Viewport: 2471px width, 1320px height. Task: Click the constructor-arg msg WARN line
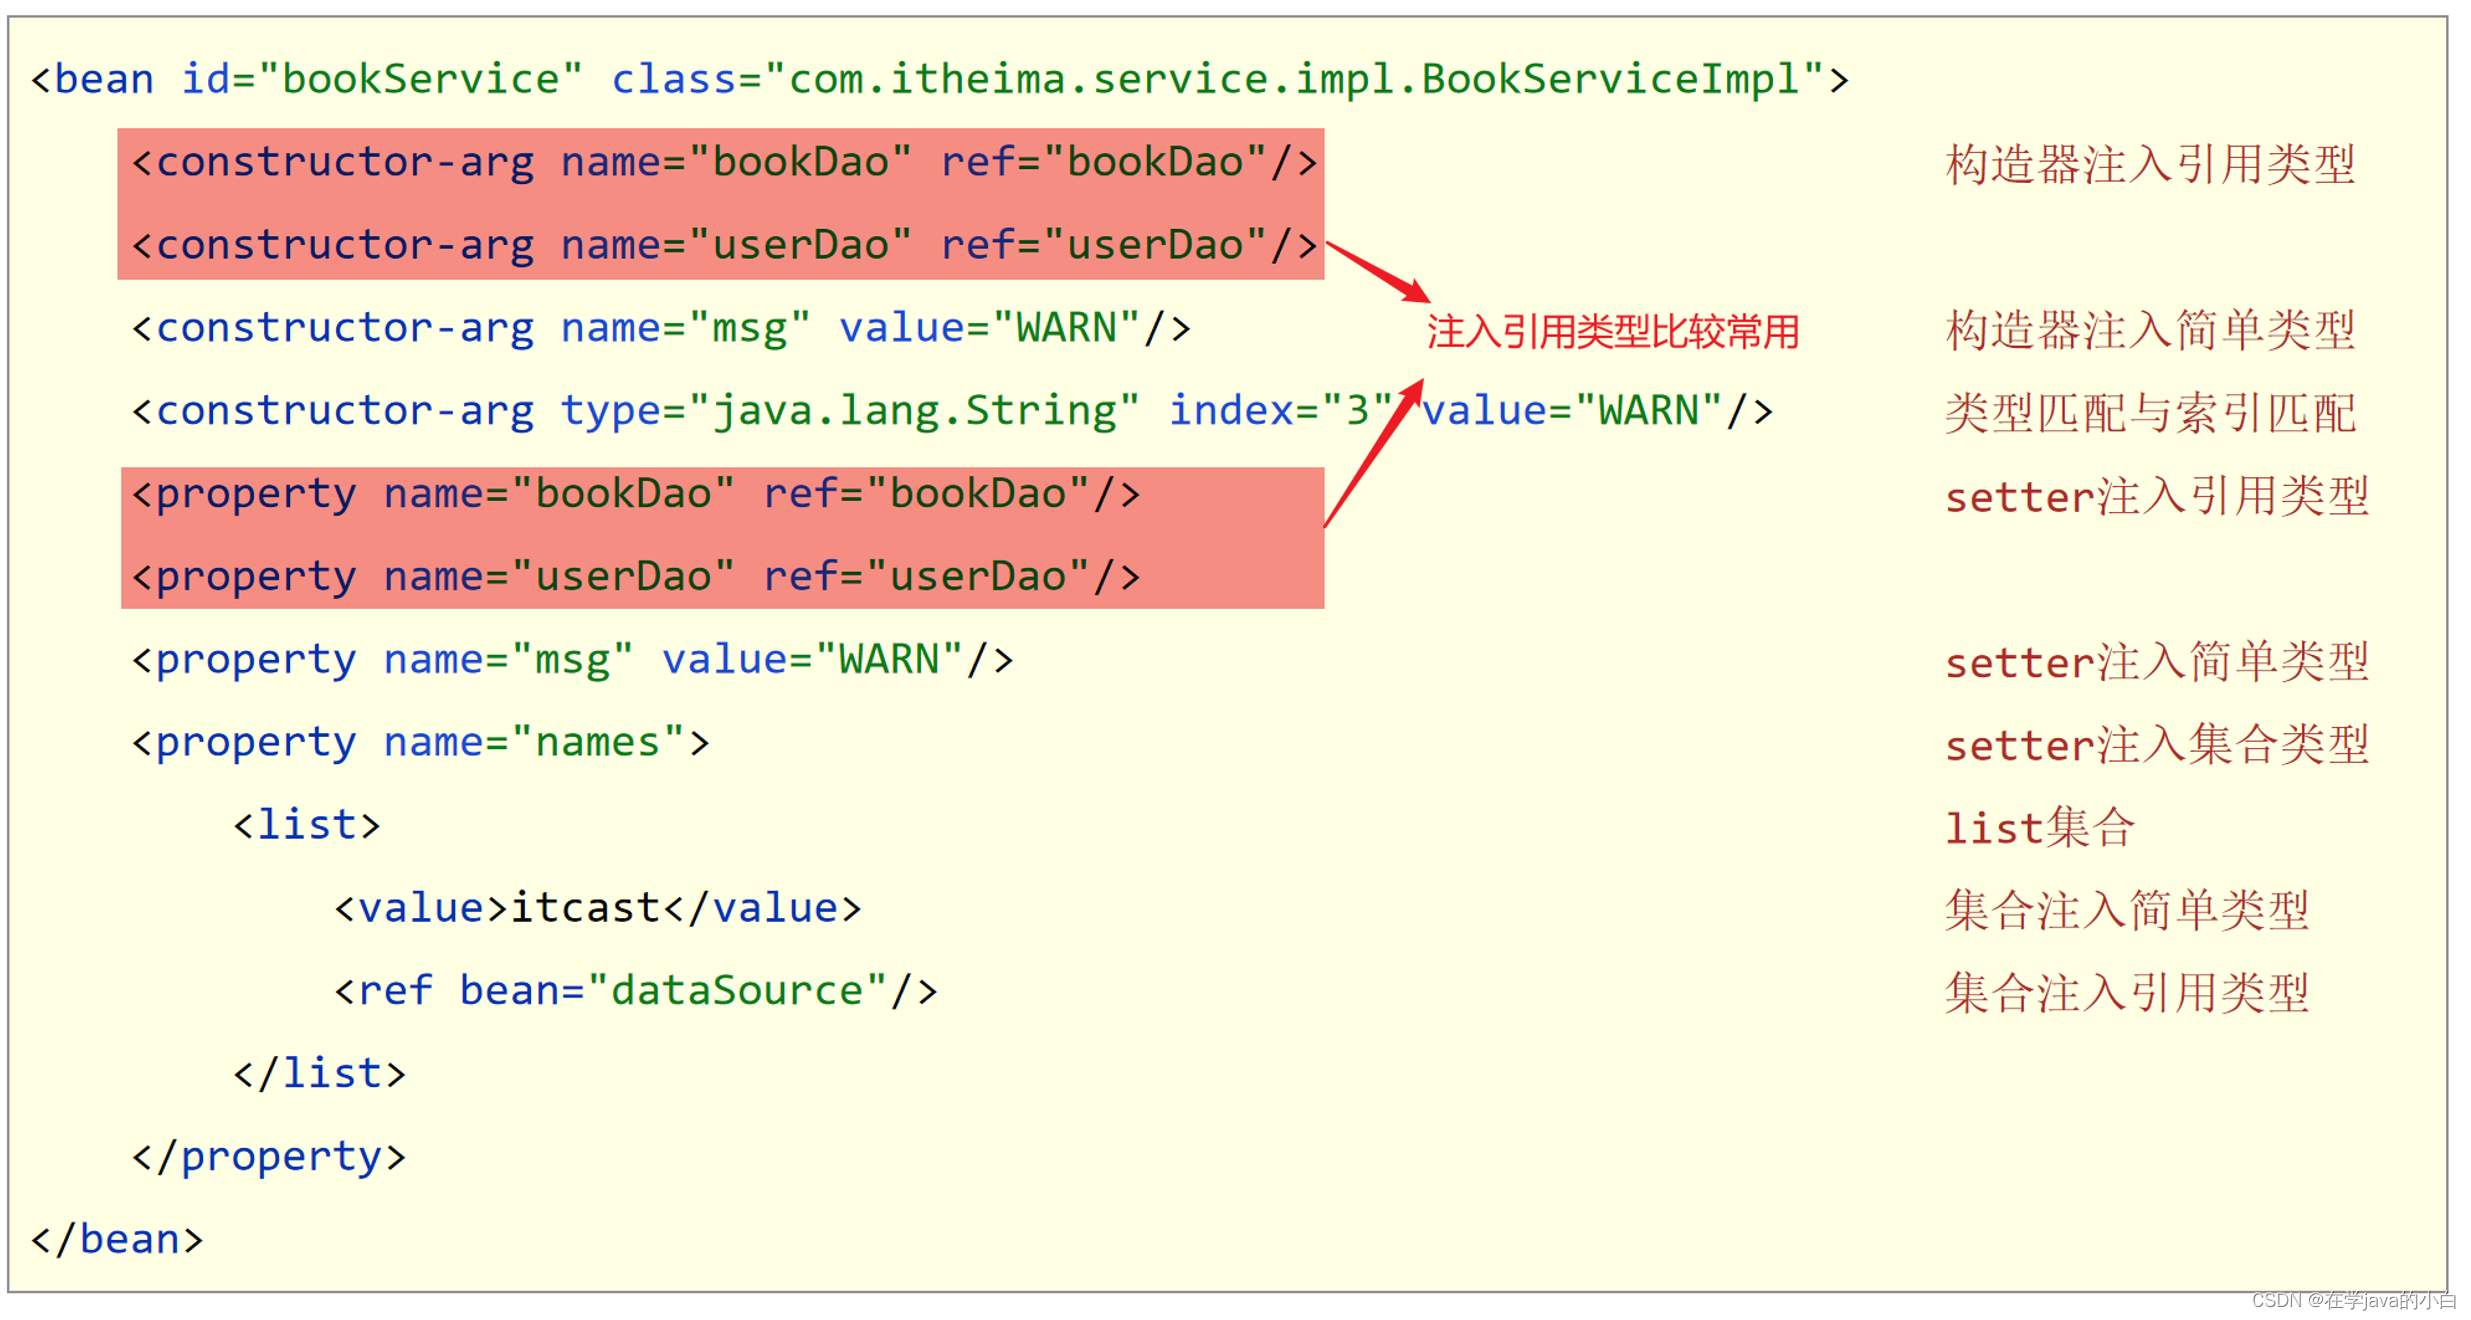[x=660, y=328]
